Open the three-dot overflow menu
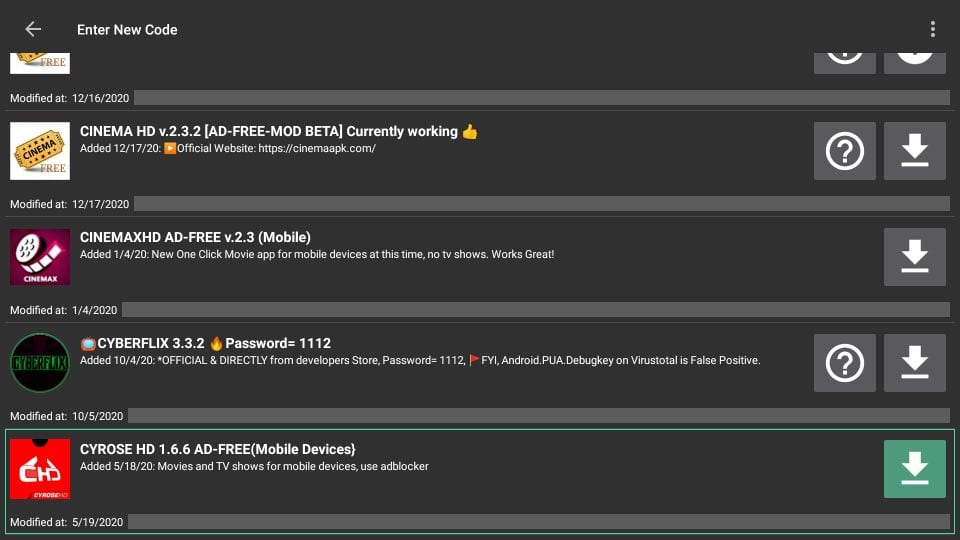 [x=932, y=29]
